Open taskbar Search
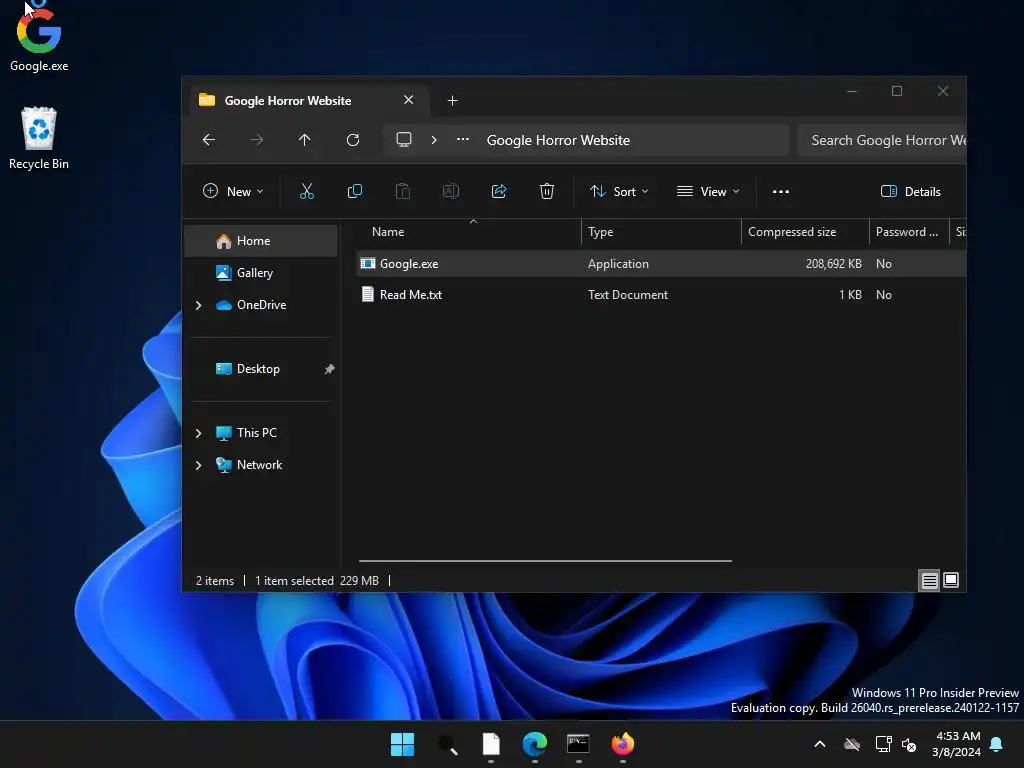The image size is (1024, 768). point(447,744)
